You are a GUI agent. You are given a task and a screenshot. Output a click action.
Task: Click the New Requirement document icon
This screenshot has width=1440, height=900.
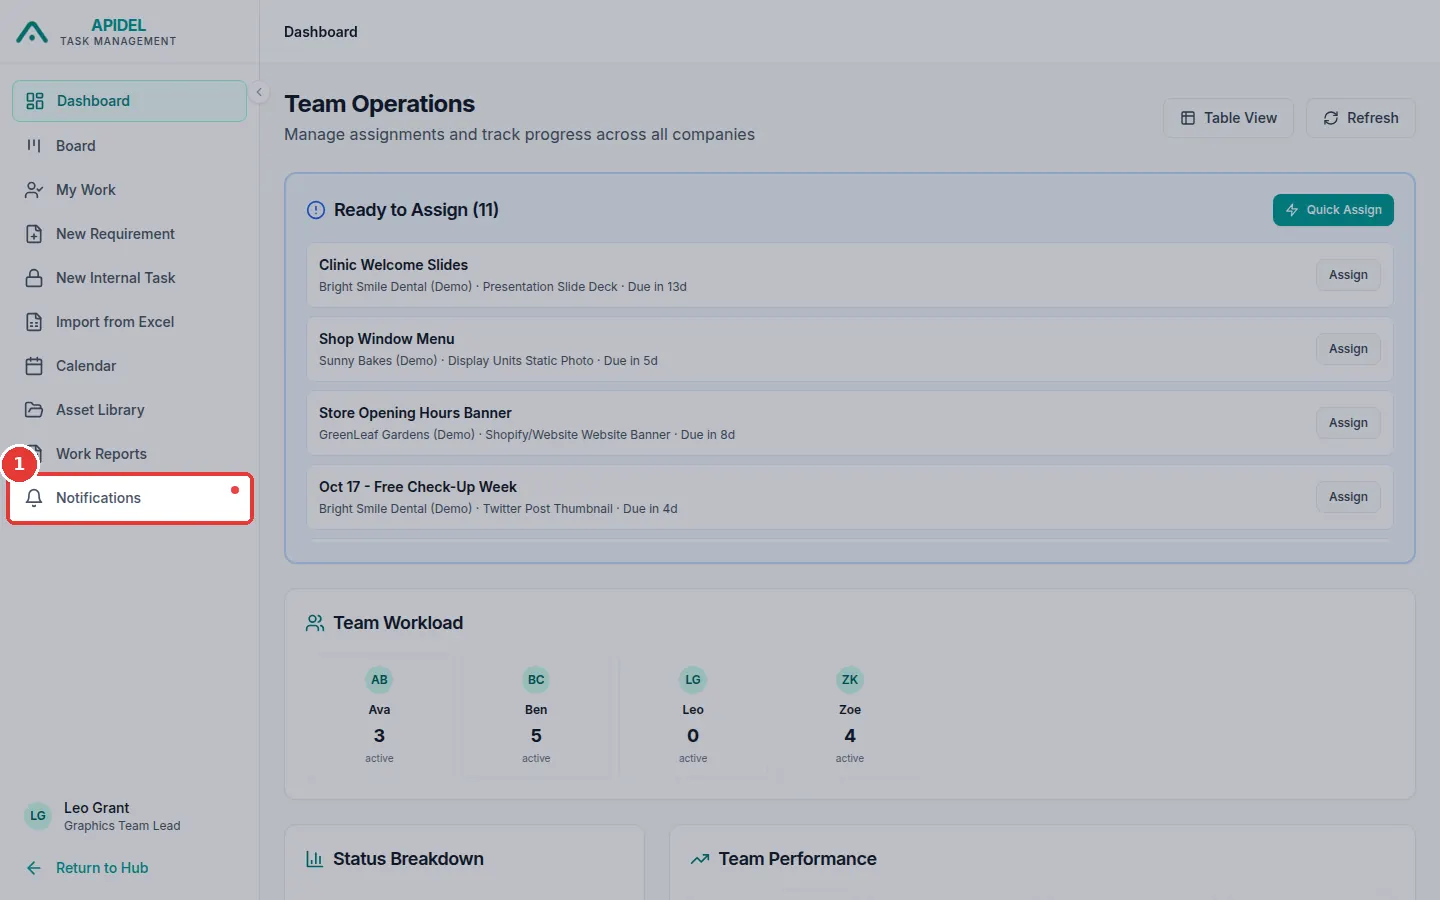34,234
